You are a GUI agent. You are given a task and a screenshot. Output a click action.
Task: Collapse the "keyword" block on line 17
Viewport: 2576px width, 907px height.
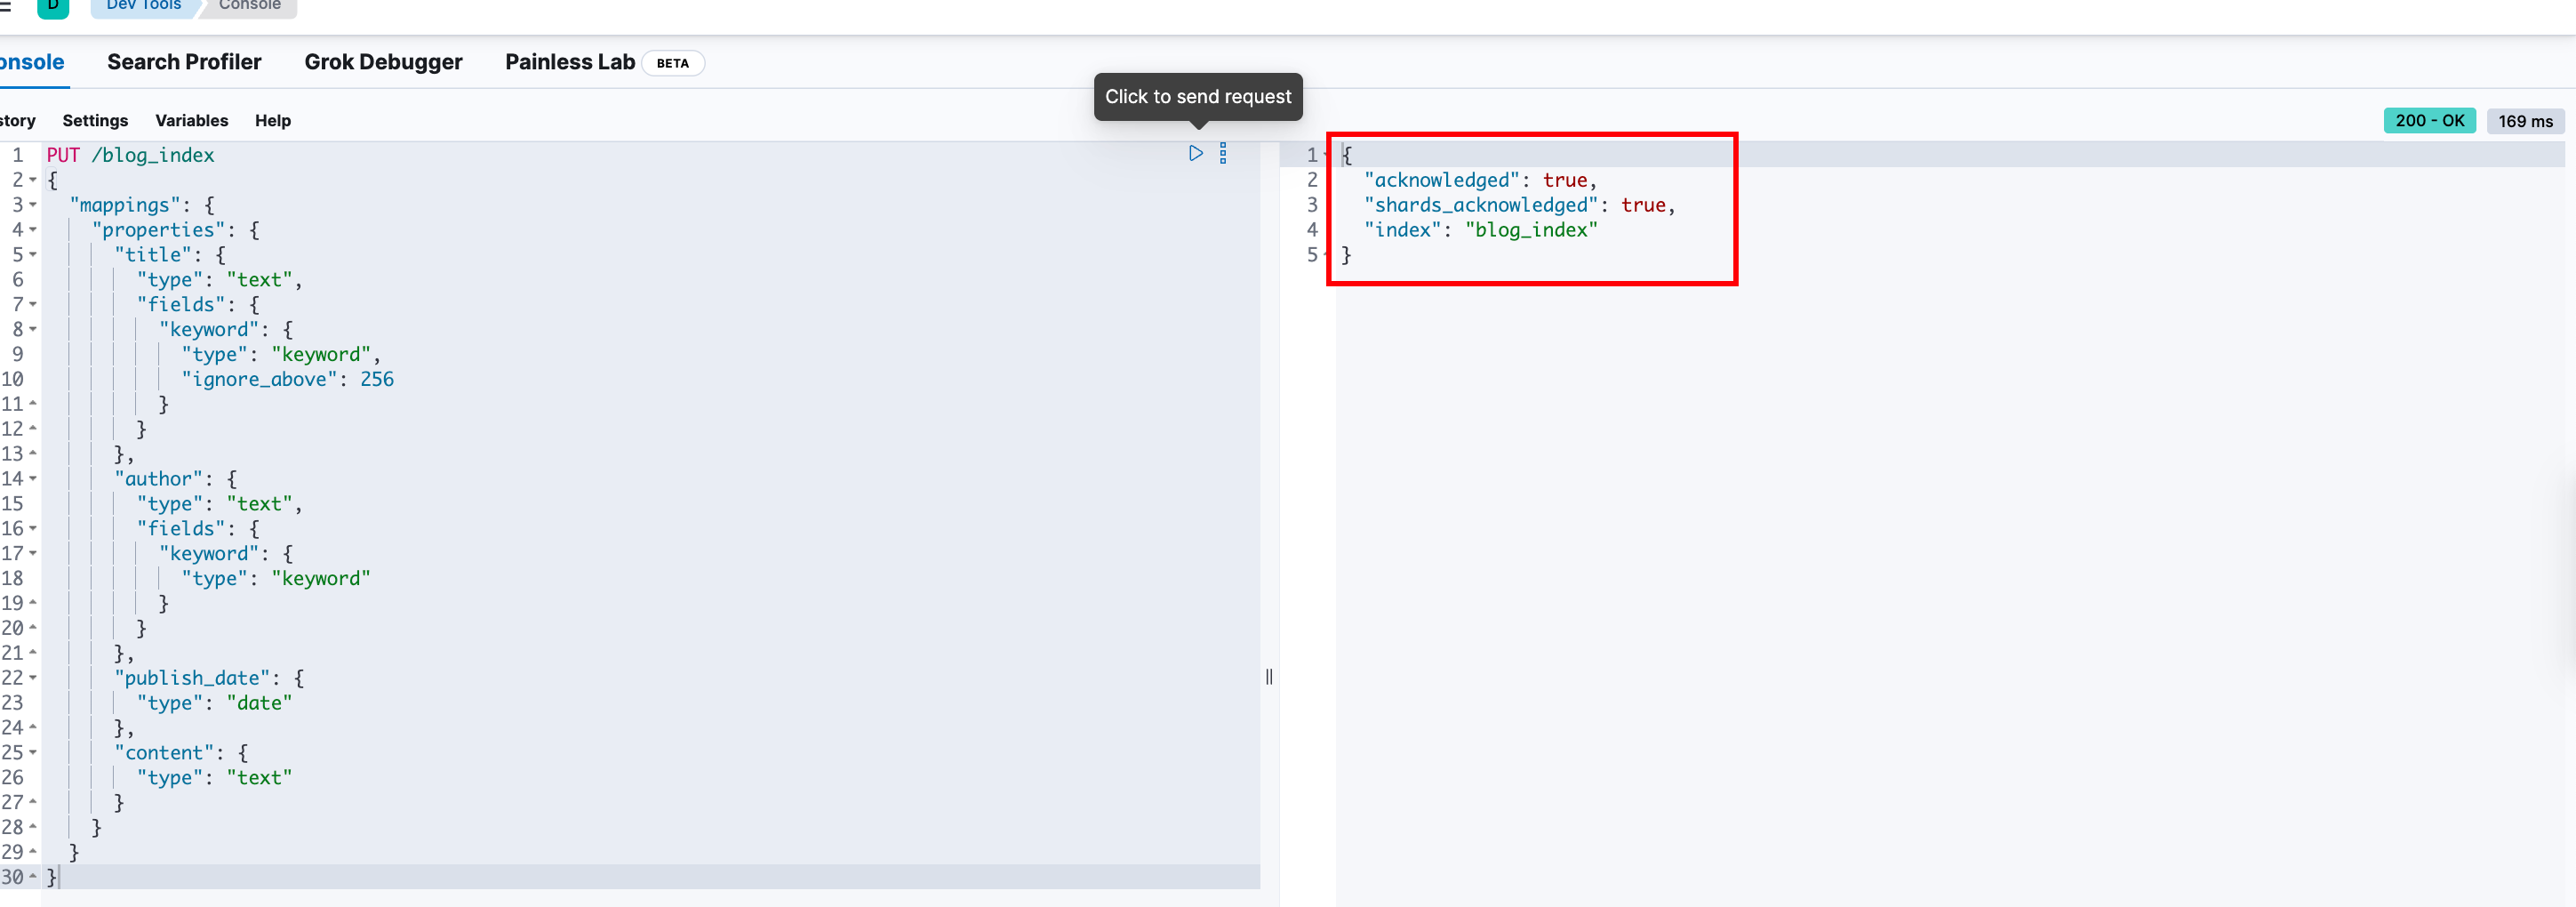(x=33, y=553)
